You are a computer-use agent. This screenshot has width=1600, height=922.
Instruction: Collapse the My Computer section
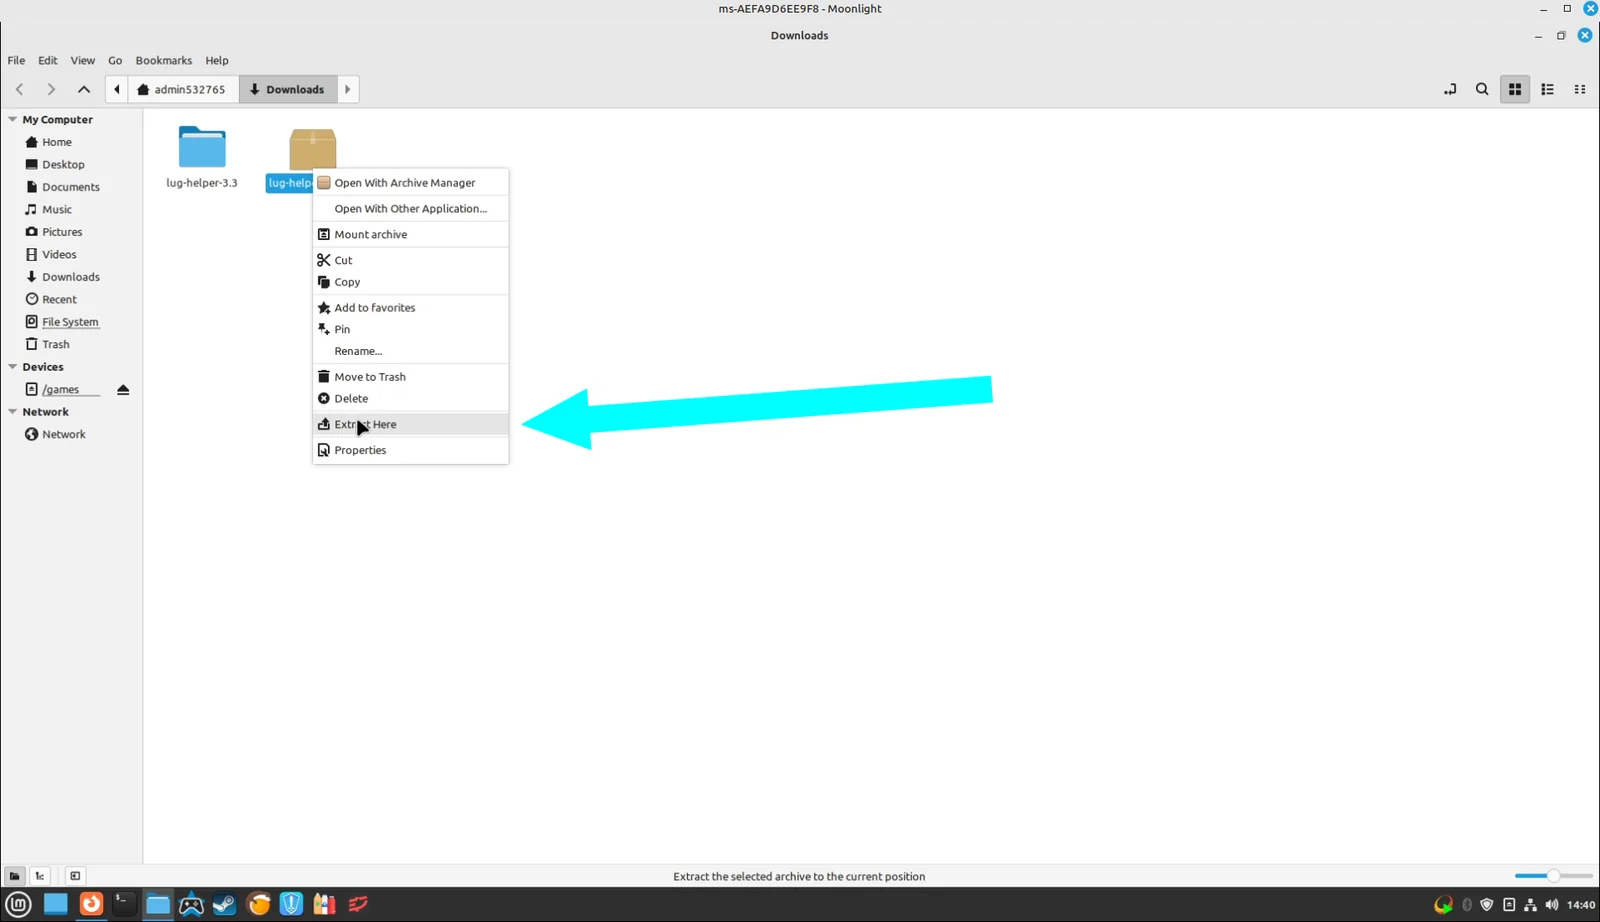coord(12,119)
